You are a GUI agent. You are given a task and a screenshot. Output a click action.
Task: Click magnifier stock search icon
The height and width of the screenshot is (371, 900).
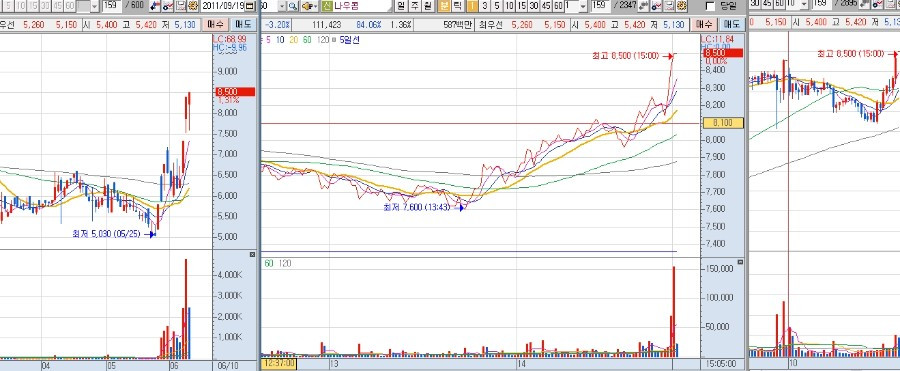(293, 6)
